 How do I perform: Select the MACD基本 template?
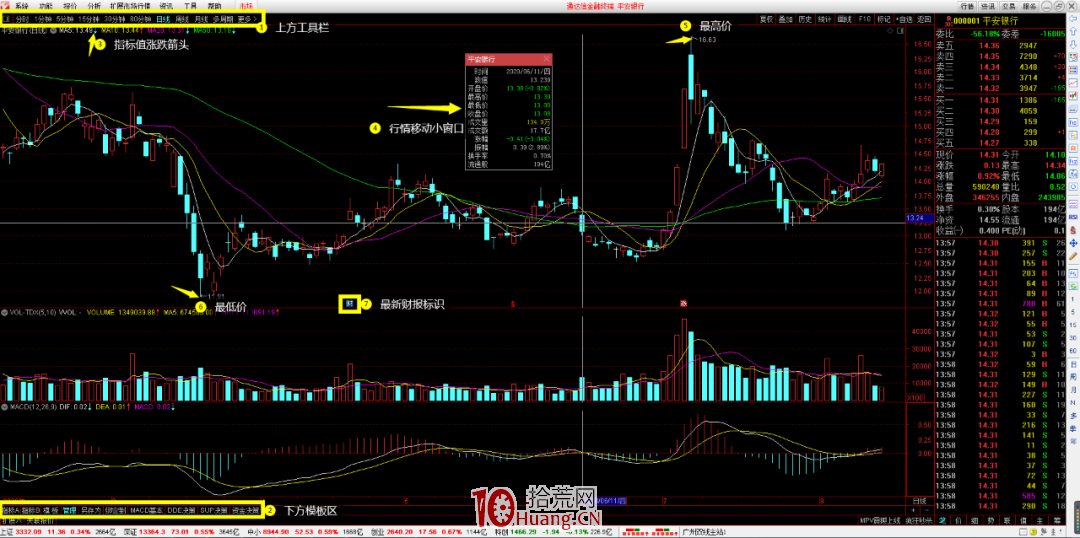click(145, 510)
